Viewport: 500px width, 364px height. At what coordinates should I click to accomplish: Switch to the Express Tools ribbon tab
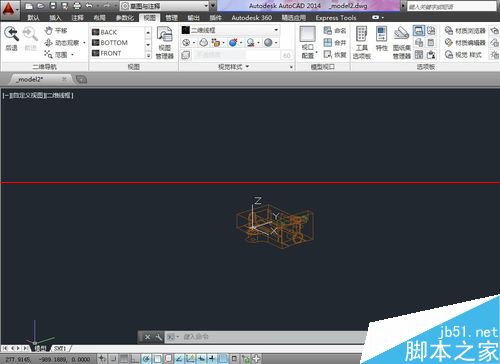coord(336,17)
